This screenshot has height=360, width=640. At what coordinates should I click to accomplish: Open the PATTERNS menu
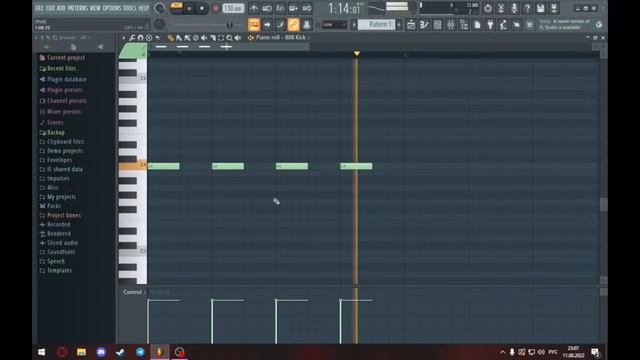click(78, 8)
